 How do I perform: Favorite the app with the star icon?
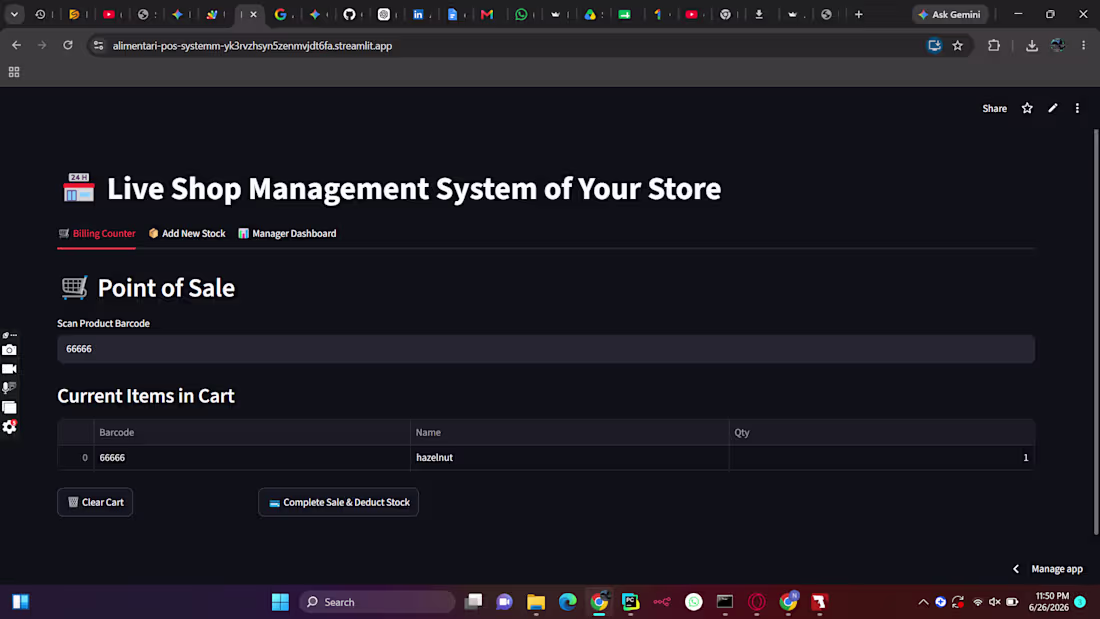click(1027, 108)
